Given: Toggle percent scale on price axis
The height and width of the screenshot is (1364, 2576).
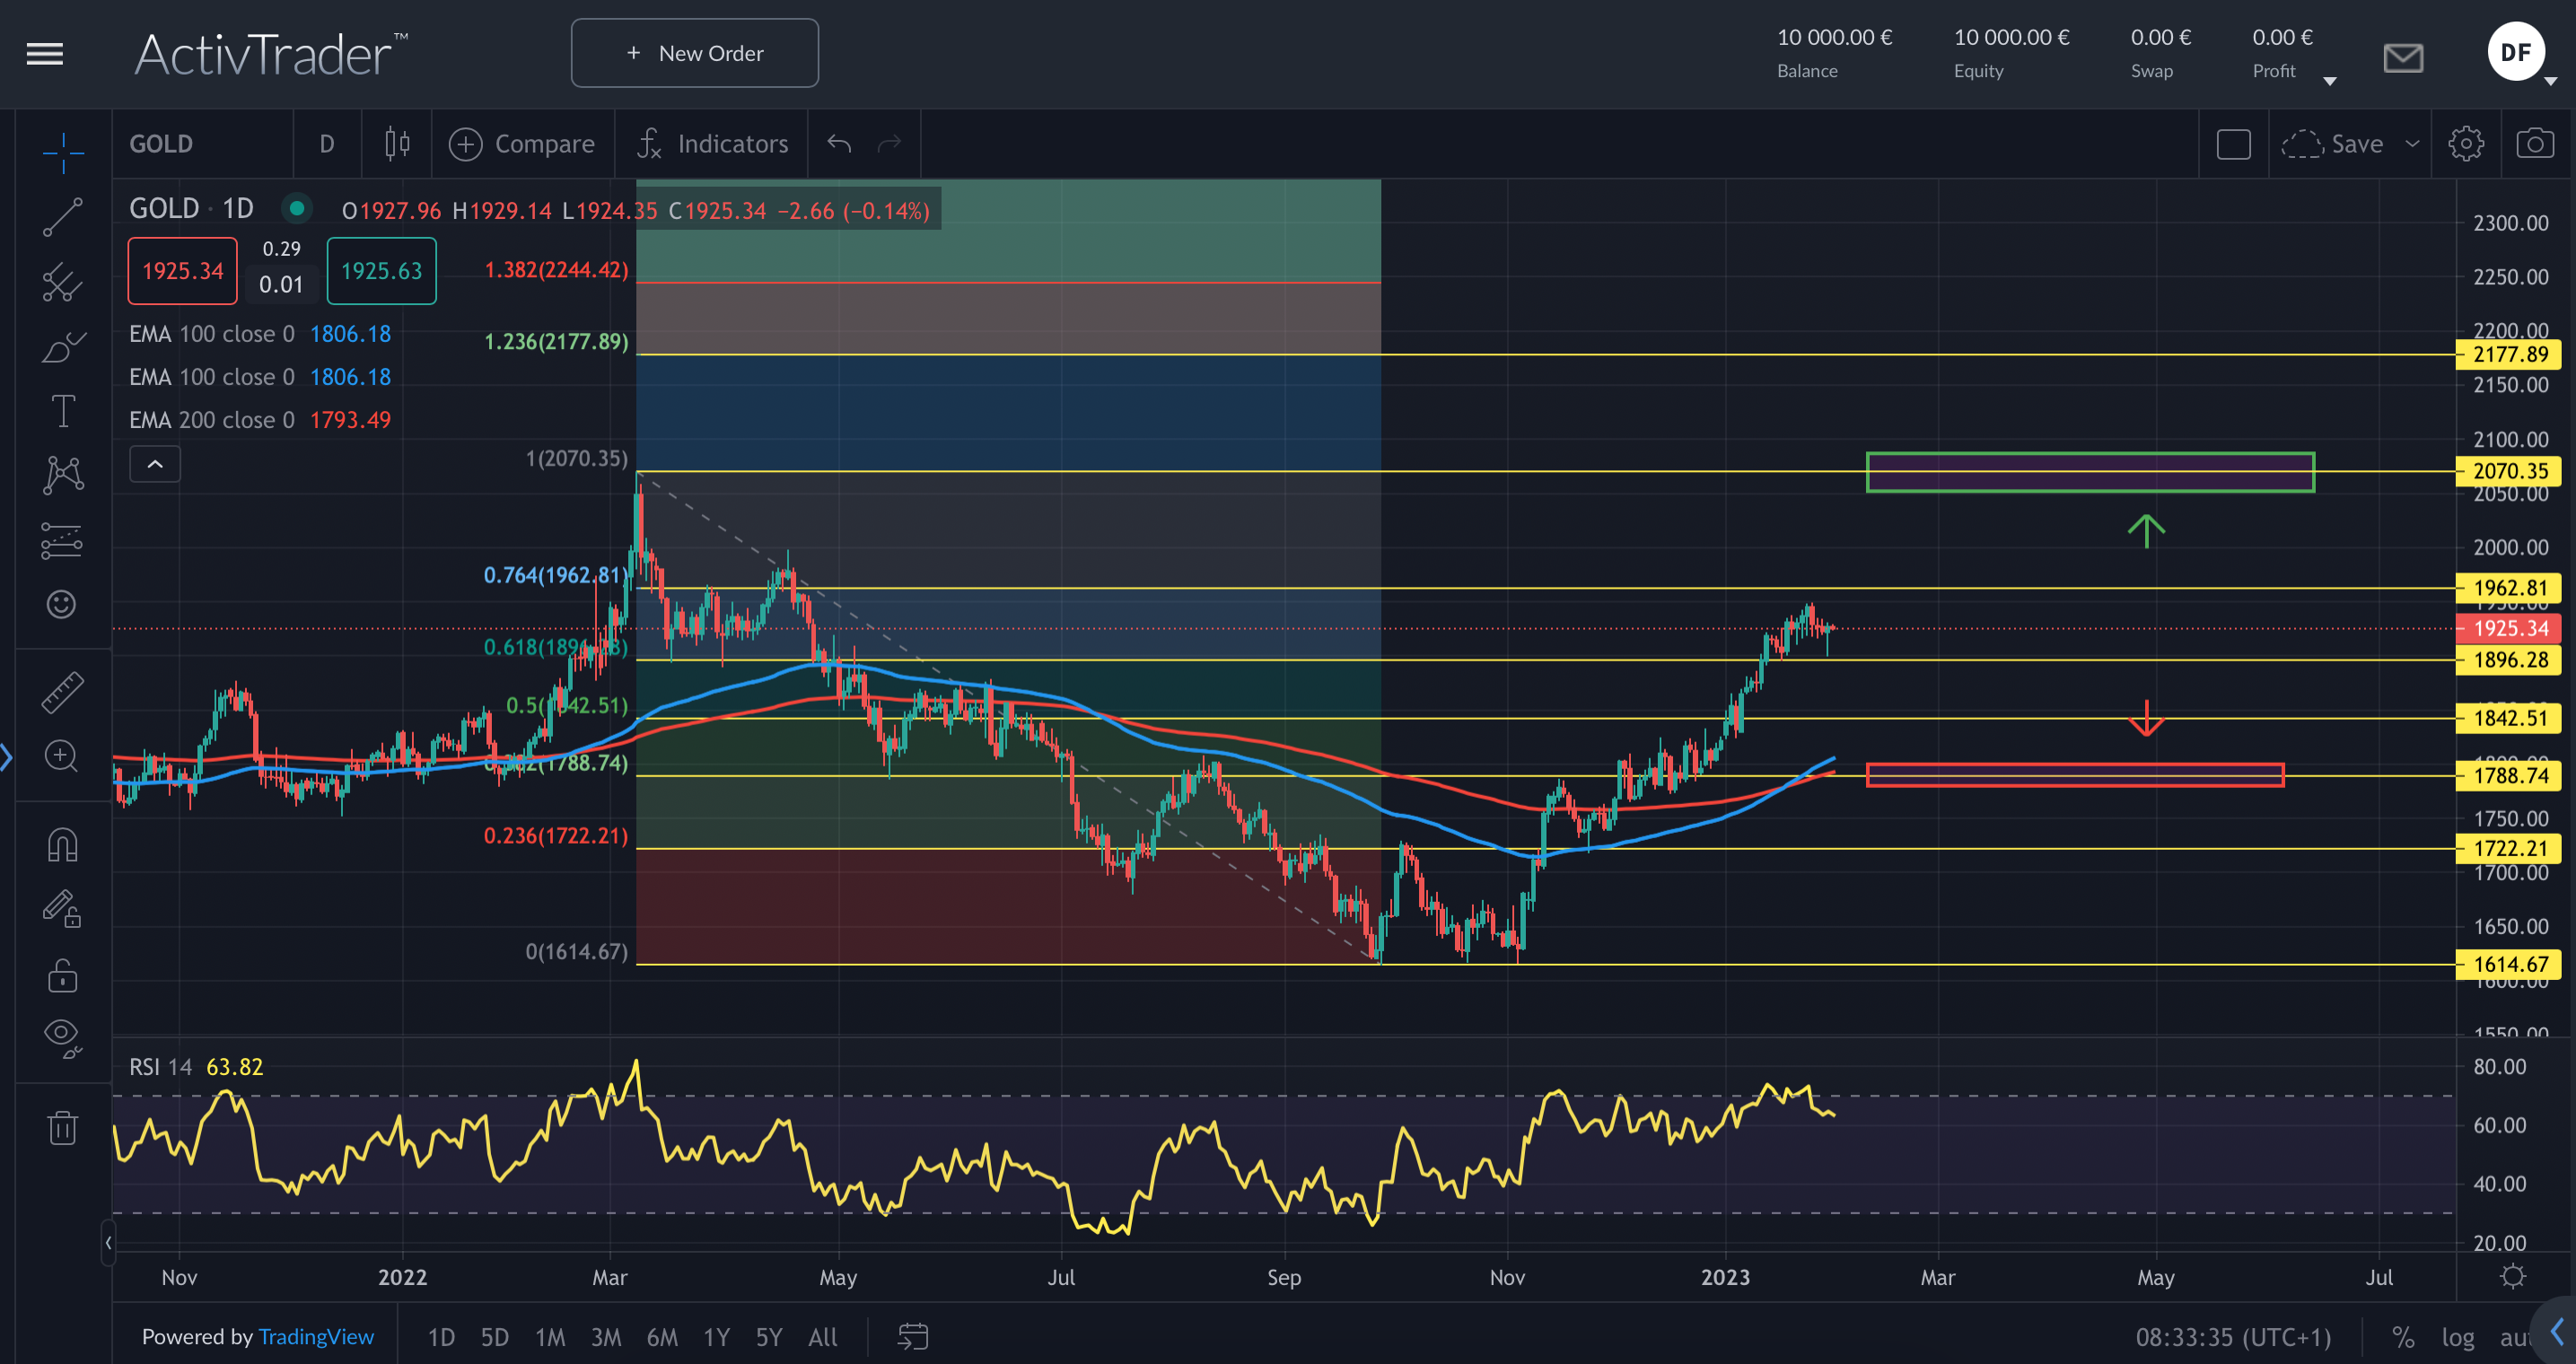Looking at the screenshot, I should click(x=2402, y=1337).
